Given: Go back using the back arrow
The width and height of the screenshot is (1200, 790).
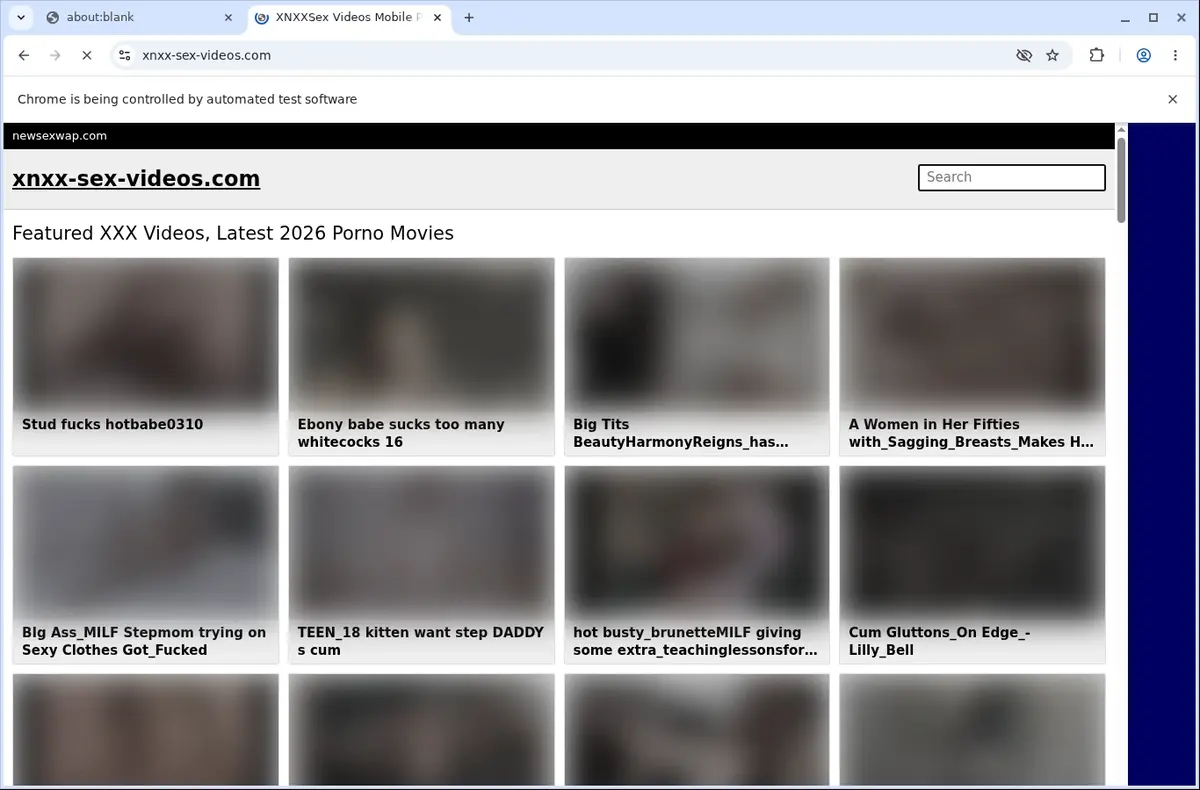Looking at the screenshot, I should click(x=24, y=56).
